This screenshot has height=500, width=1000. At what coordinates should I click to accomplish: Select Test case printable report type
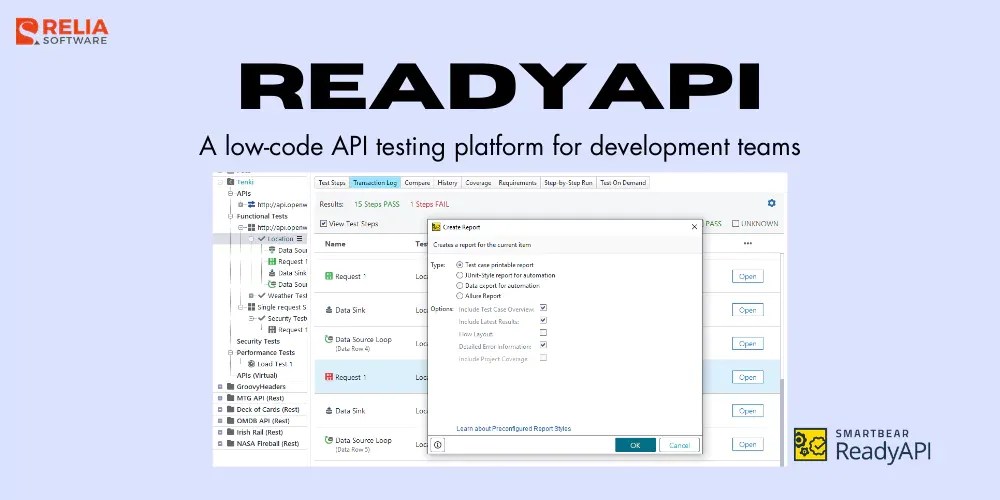point(460,265)
